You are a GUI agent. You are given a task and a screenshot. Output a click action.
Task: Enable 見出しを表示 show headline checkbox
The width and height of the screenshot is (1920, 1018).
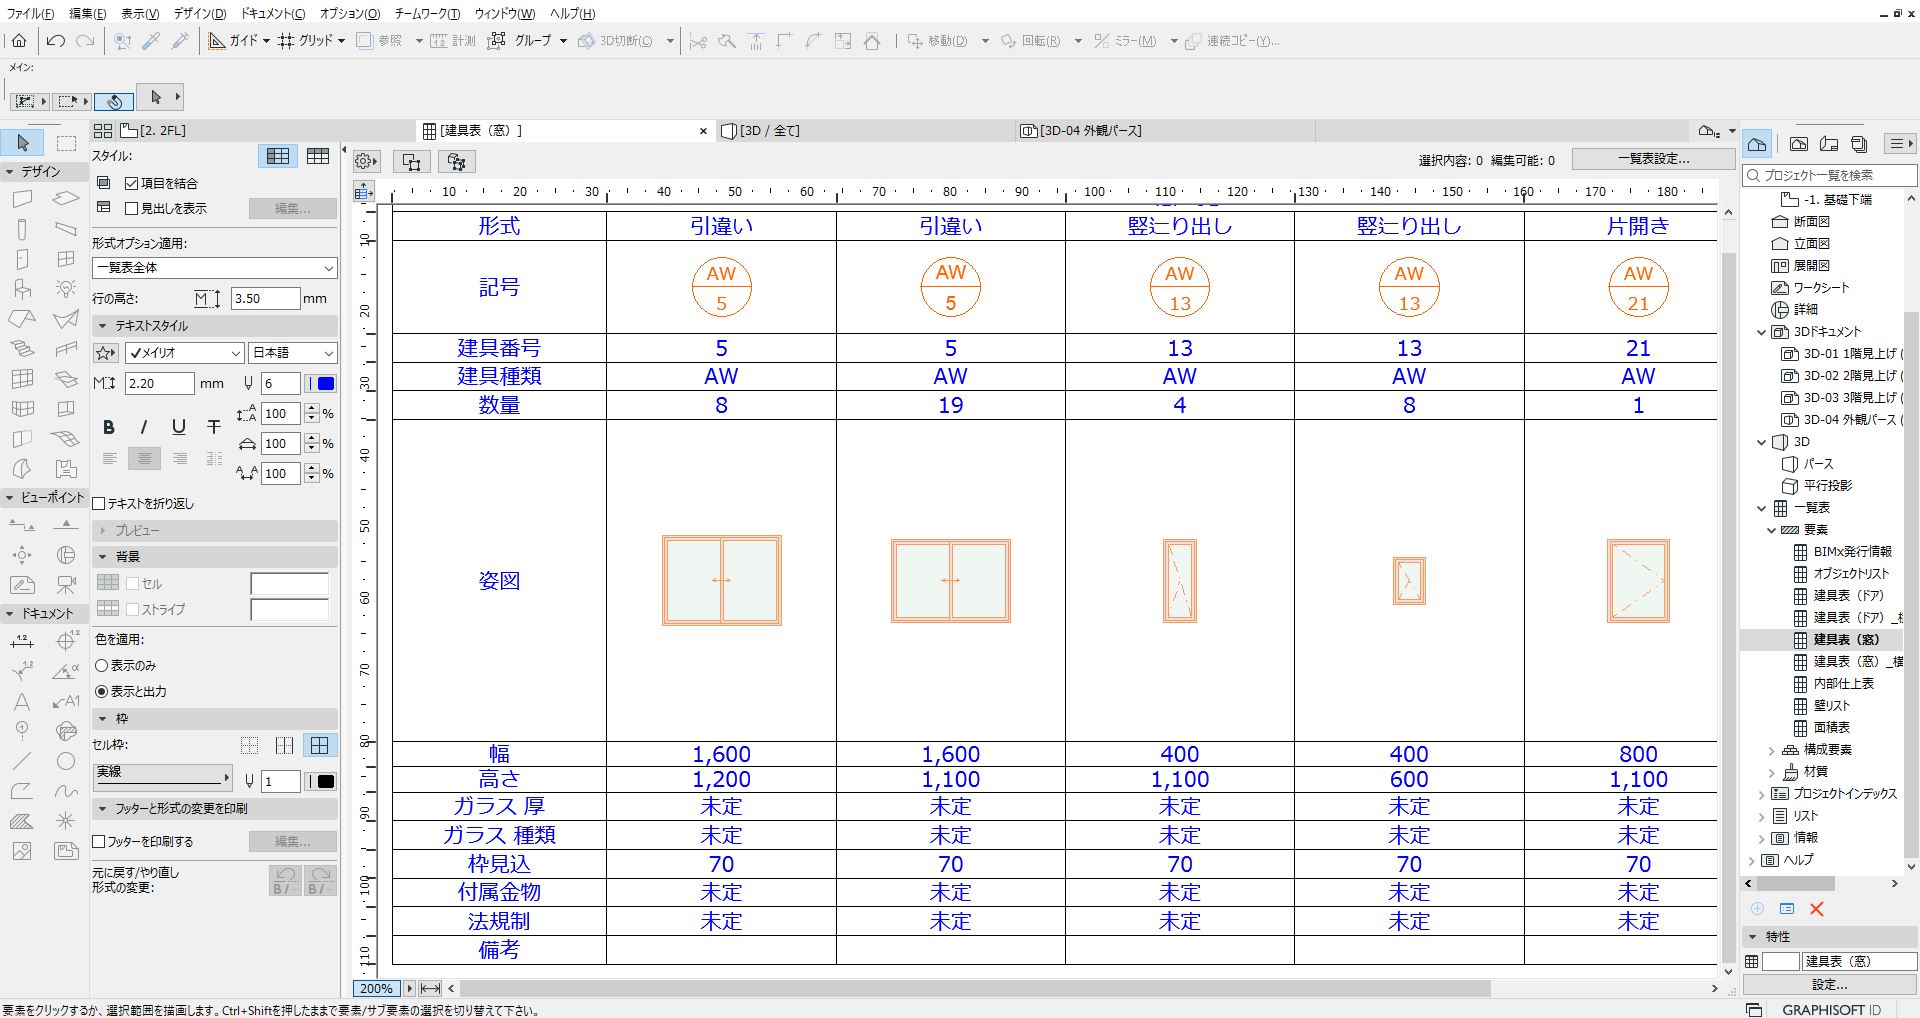tap(131, 208)
